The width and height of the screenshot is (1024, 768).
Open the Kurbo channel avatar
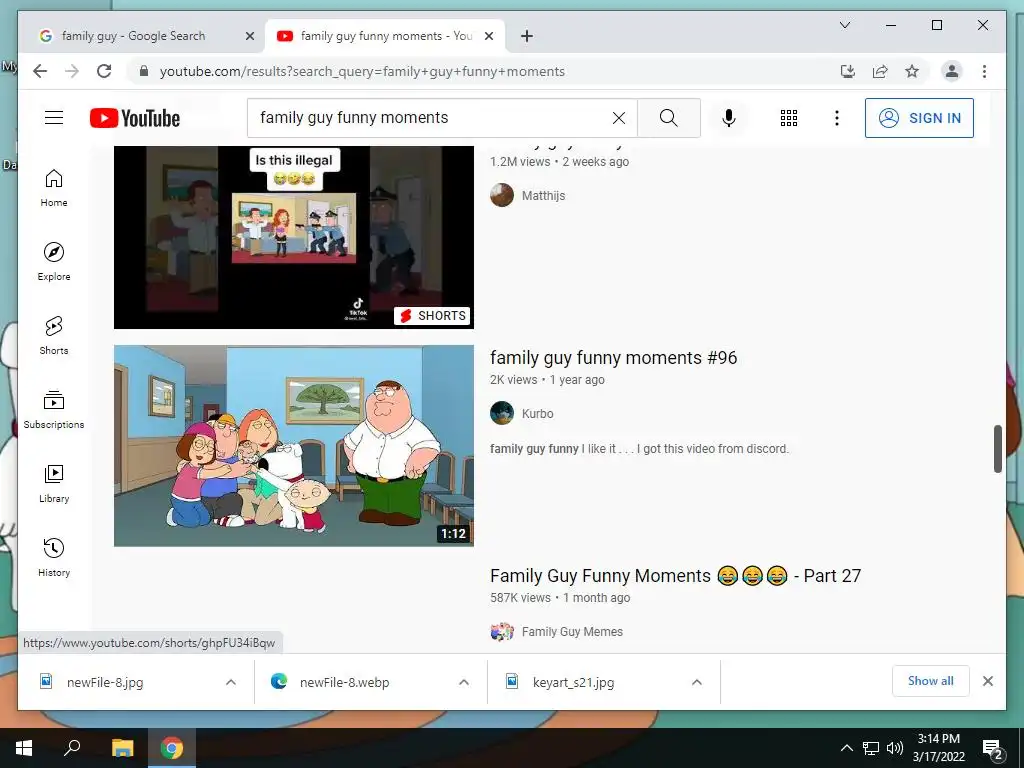coord(502,413)
